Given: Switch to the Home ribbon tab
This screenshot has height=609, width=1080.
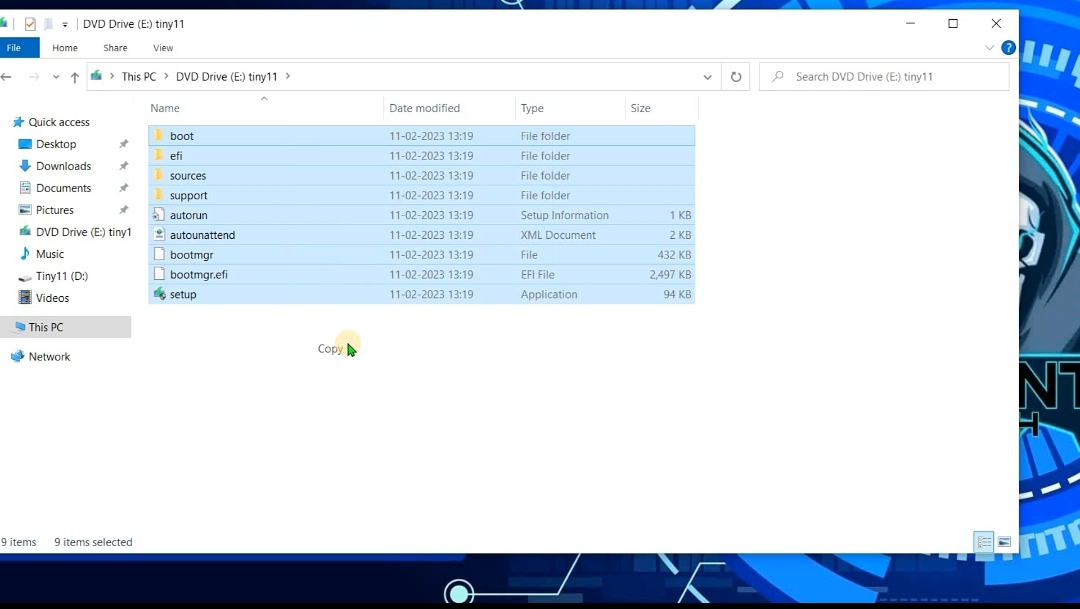Looking at the screenshot, I should tap(65, 48).
